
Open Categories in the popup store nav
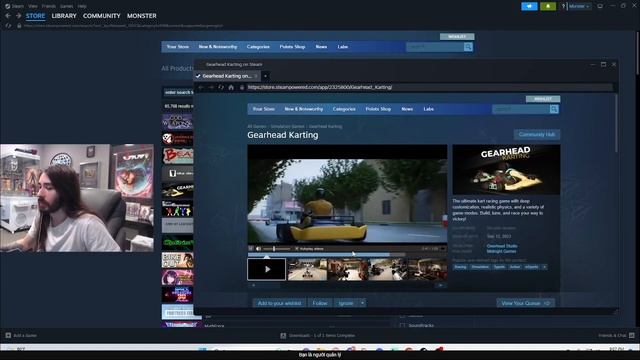point(344,109)
